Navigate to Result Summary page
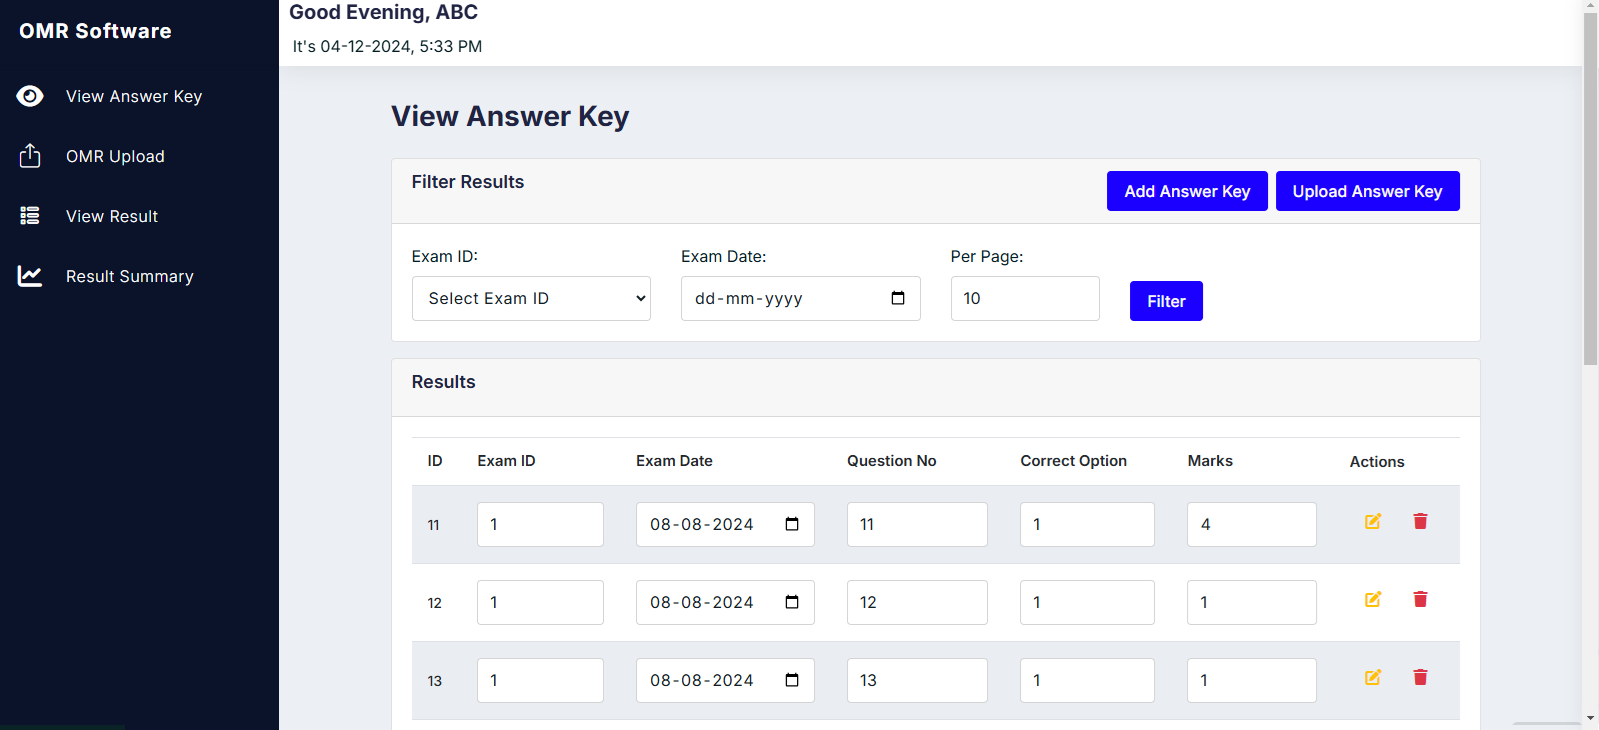The width and height of the screenshot is (1599, 730). click(130, 276)
